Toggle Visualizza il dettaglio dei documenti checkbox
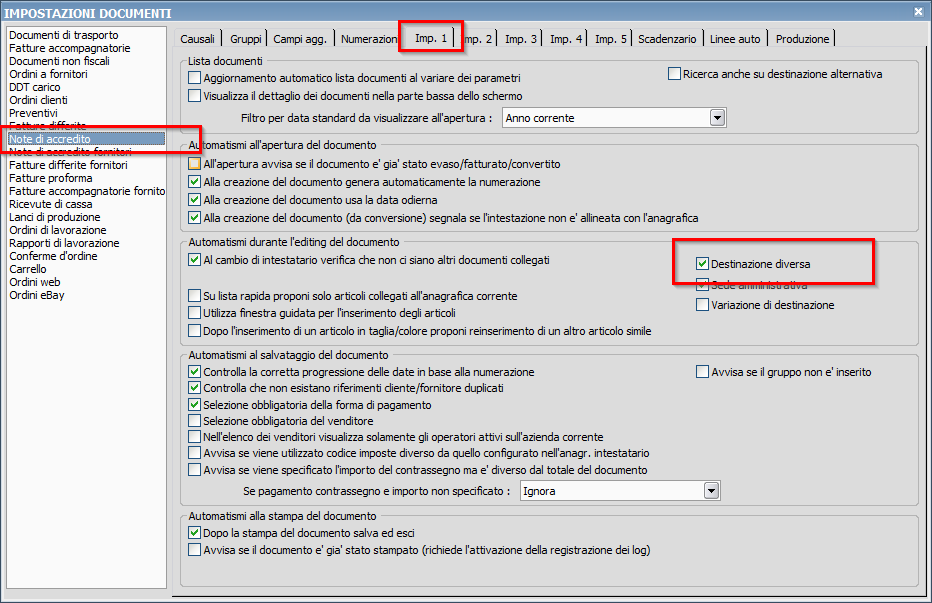Viewport: 932px width, 603px height. (194, 96)
